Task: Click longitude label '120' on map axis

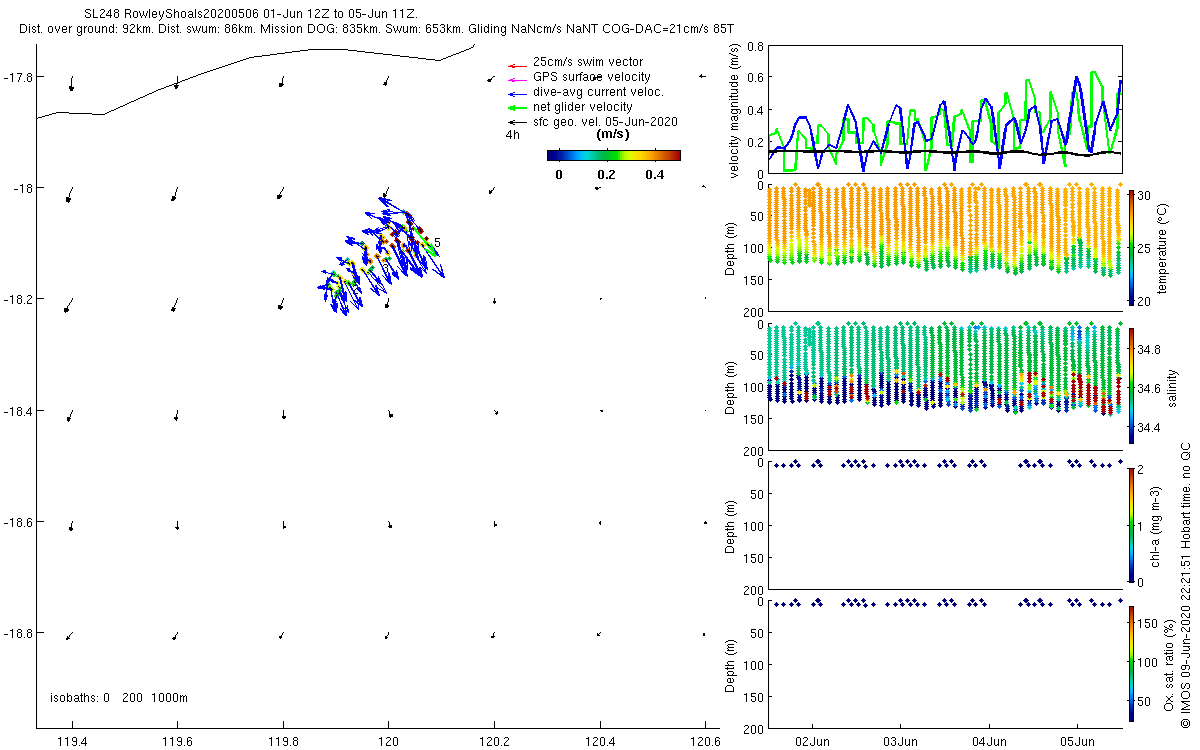Action: pyautogui.click(x=389, y=741)
